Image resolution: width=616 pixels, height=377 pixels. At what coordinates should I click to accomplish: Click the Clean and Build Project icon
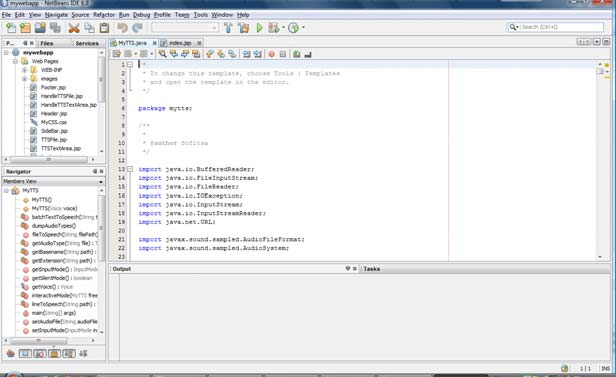pyautogui.click(x=244, y=27)
